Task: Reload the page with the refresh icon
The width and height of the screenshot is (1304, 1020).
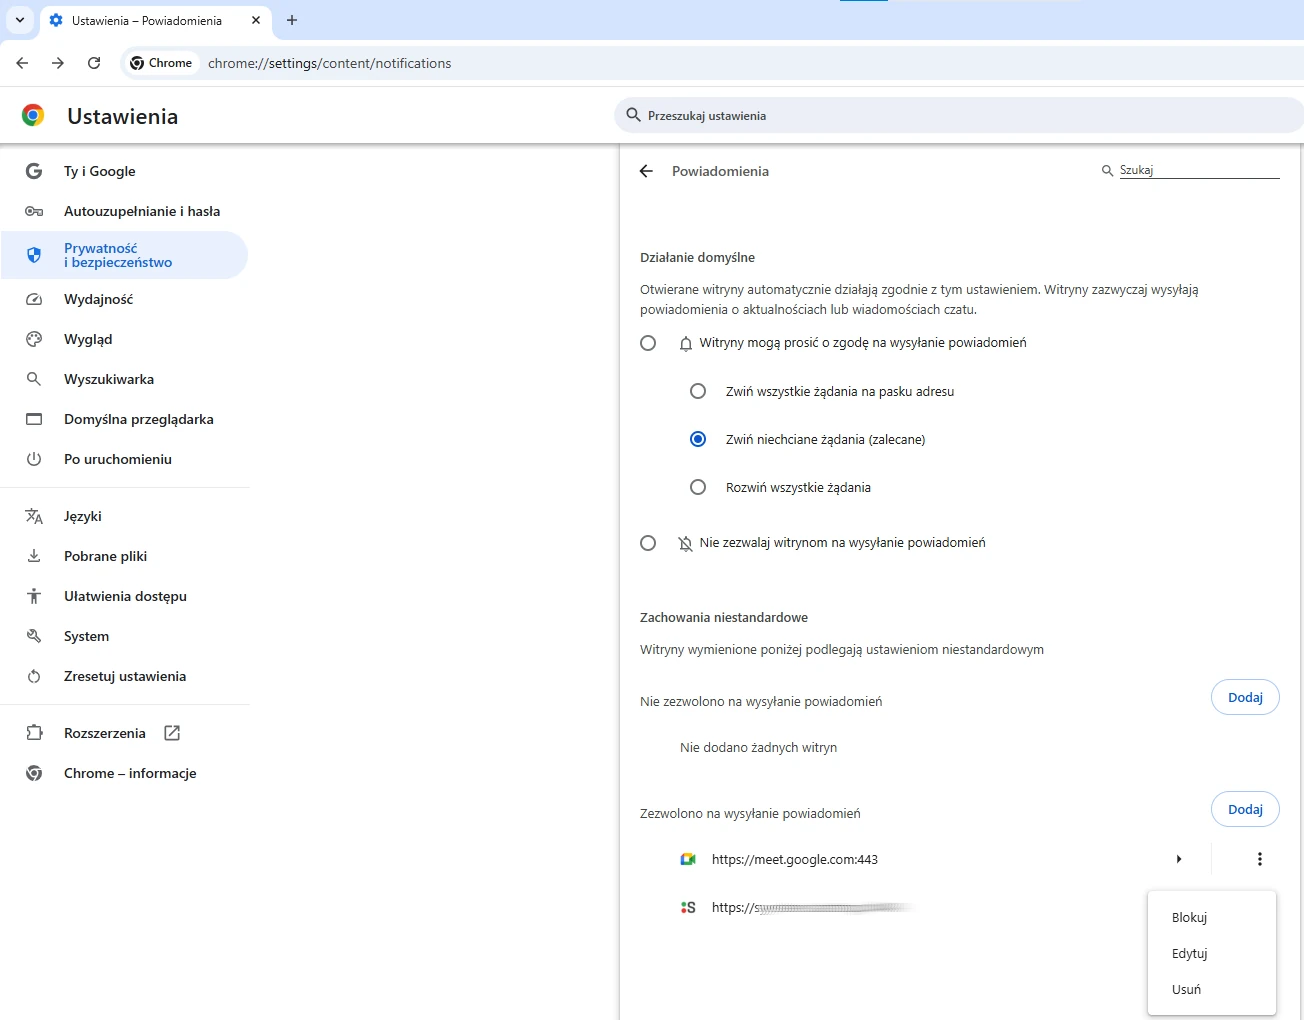Action: (x=94, y=63)
